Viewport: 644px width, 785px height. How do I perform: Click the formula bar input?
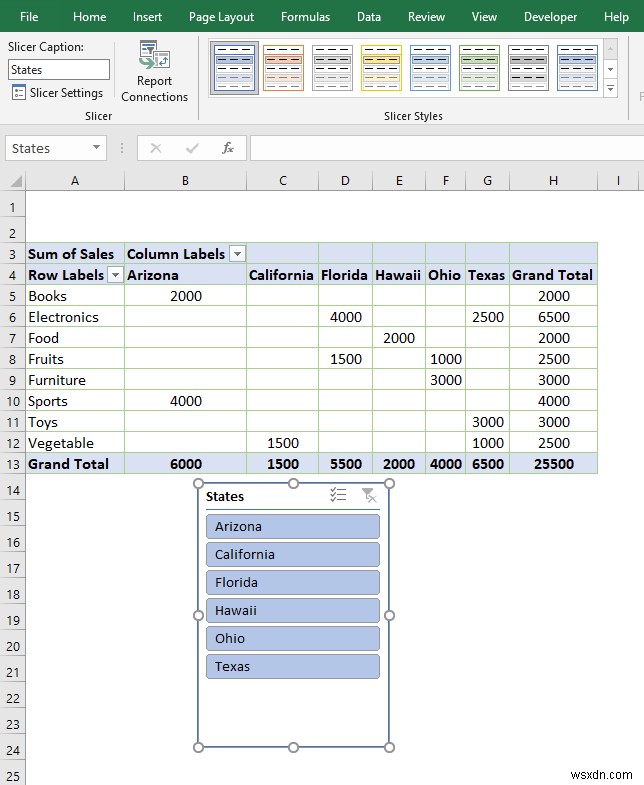(x=447, y=148)
